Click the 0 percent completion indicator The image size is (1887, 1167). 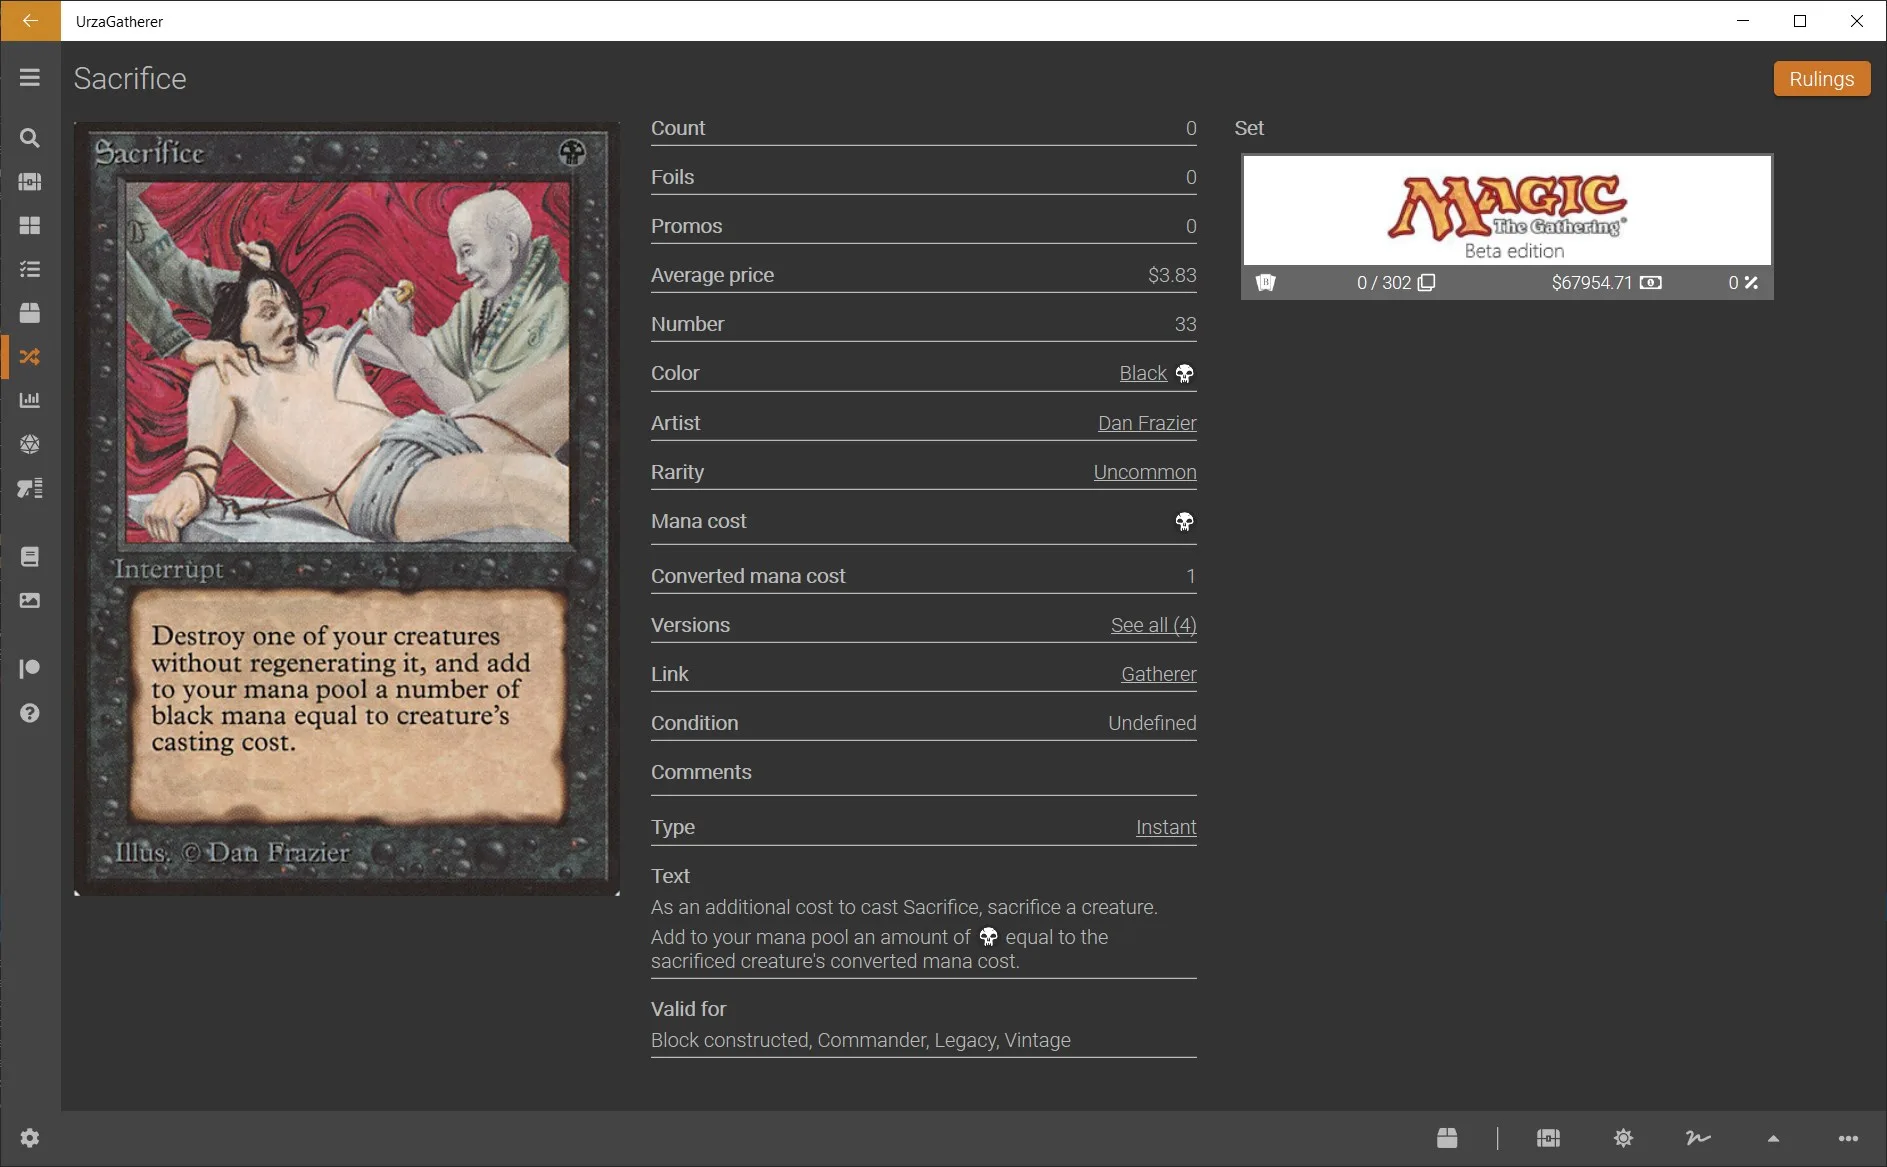(x=1743, y=283)
